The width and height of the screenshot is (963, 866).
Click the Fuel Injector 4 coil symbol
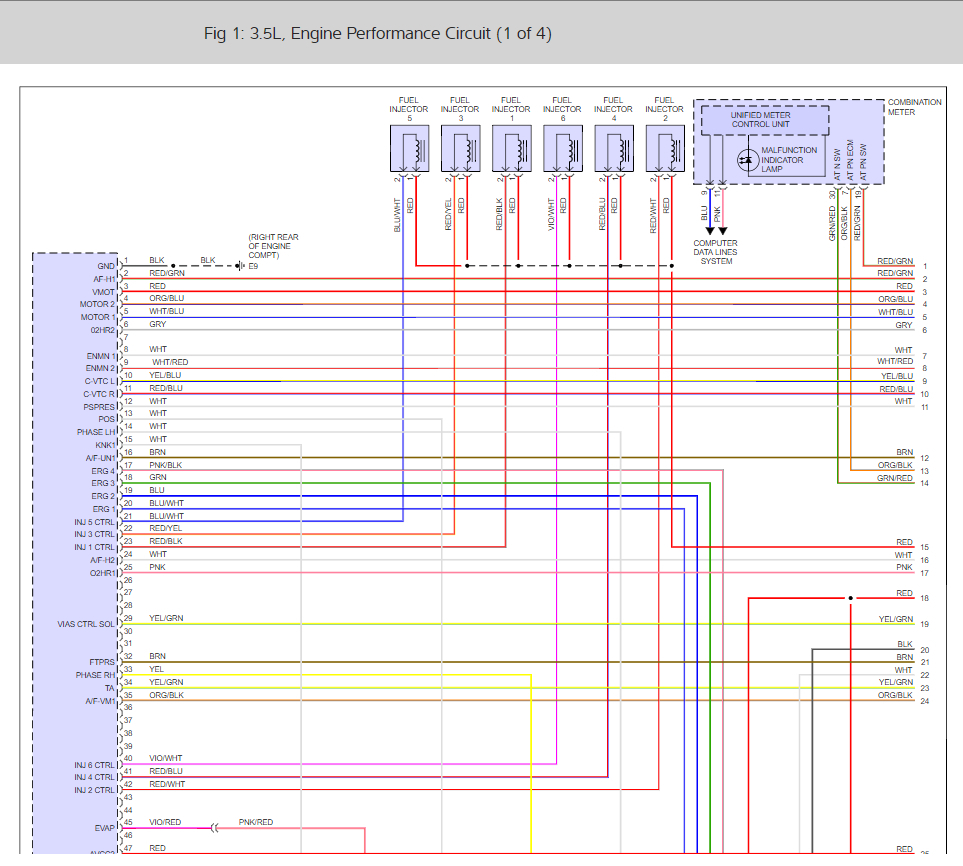click(613, 148)
